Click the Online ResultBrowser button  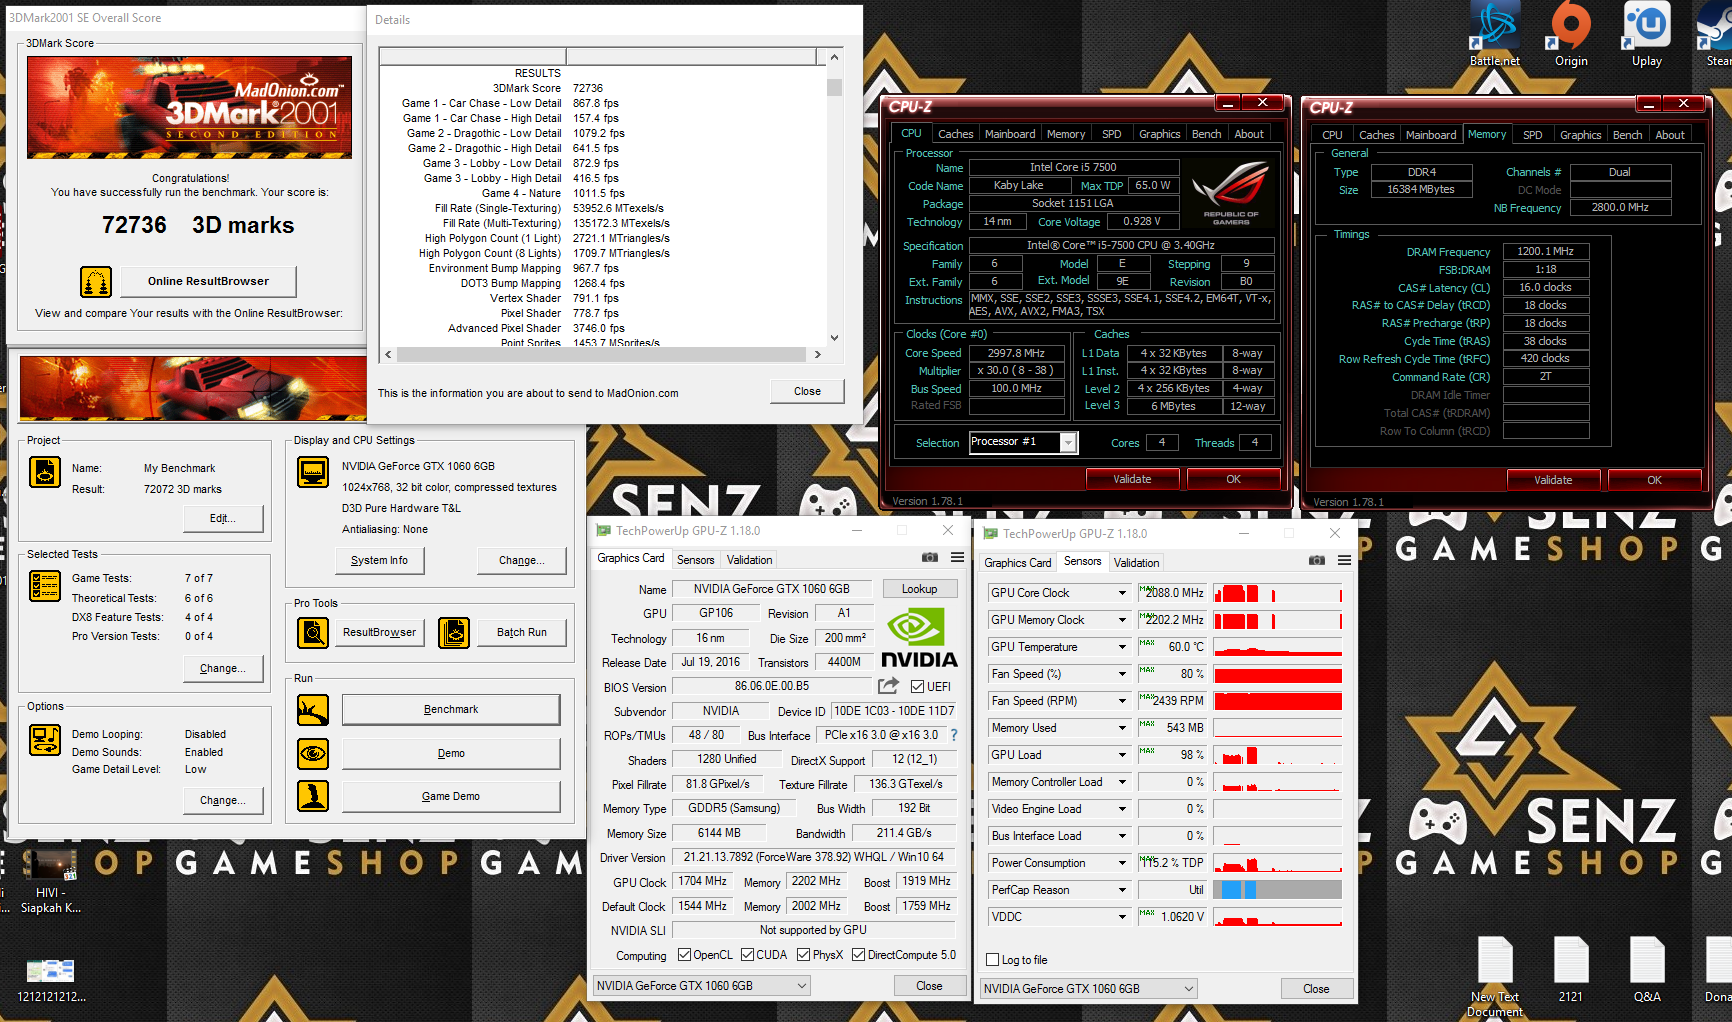point(208,281)
